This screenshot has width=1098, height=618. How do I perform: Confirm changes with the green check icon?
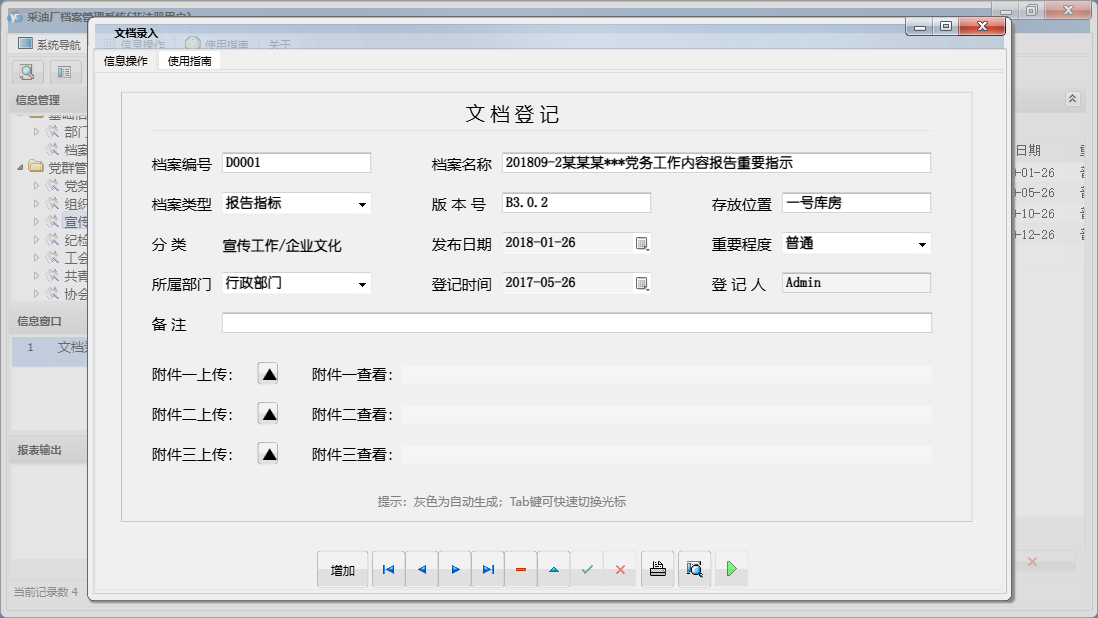coord(588,569)
